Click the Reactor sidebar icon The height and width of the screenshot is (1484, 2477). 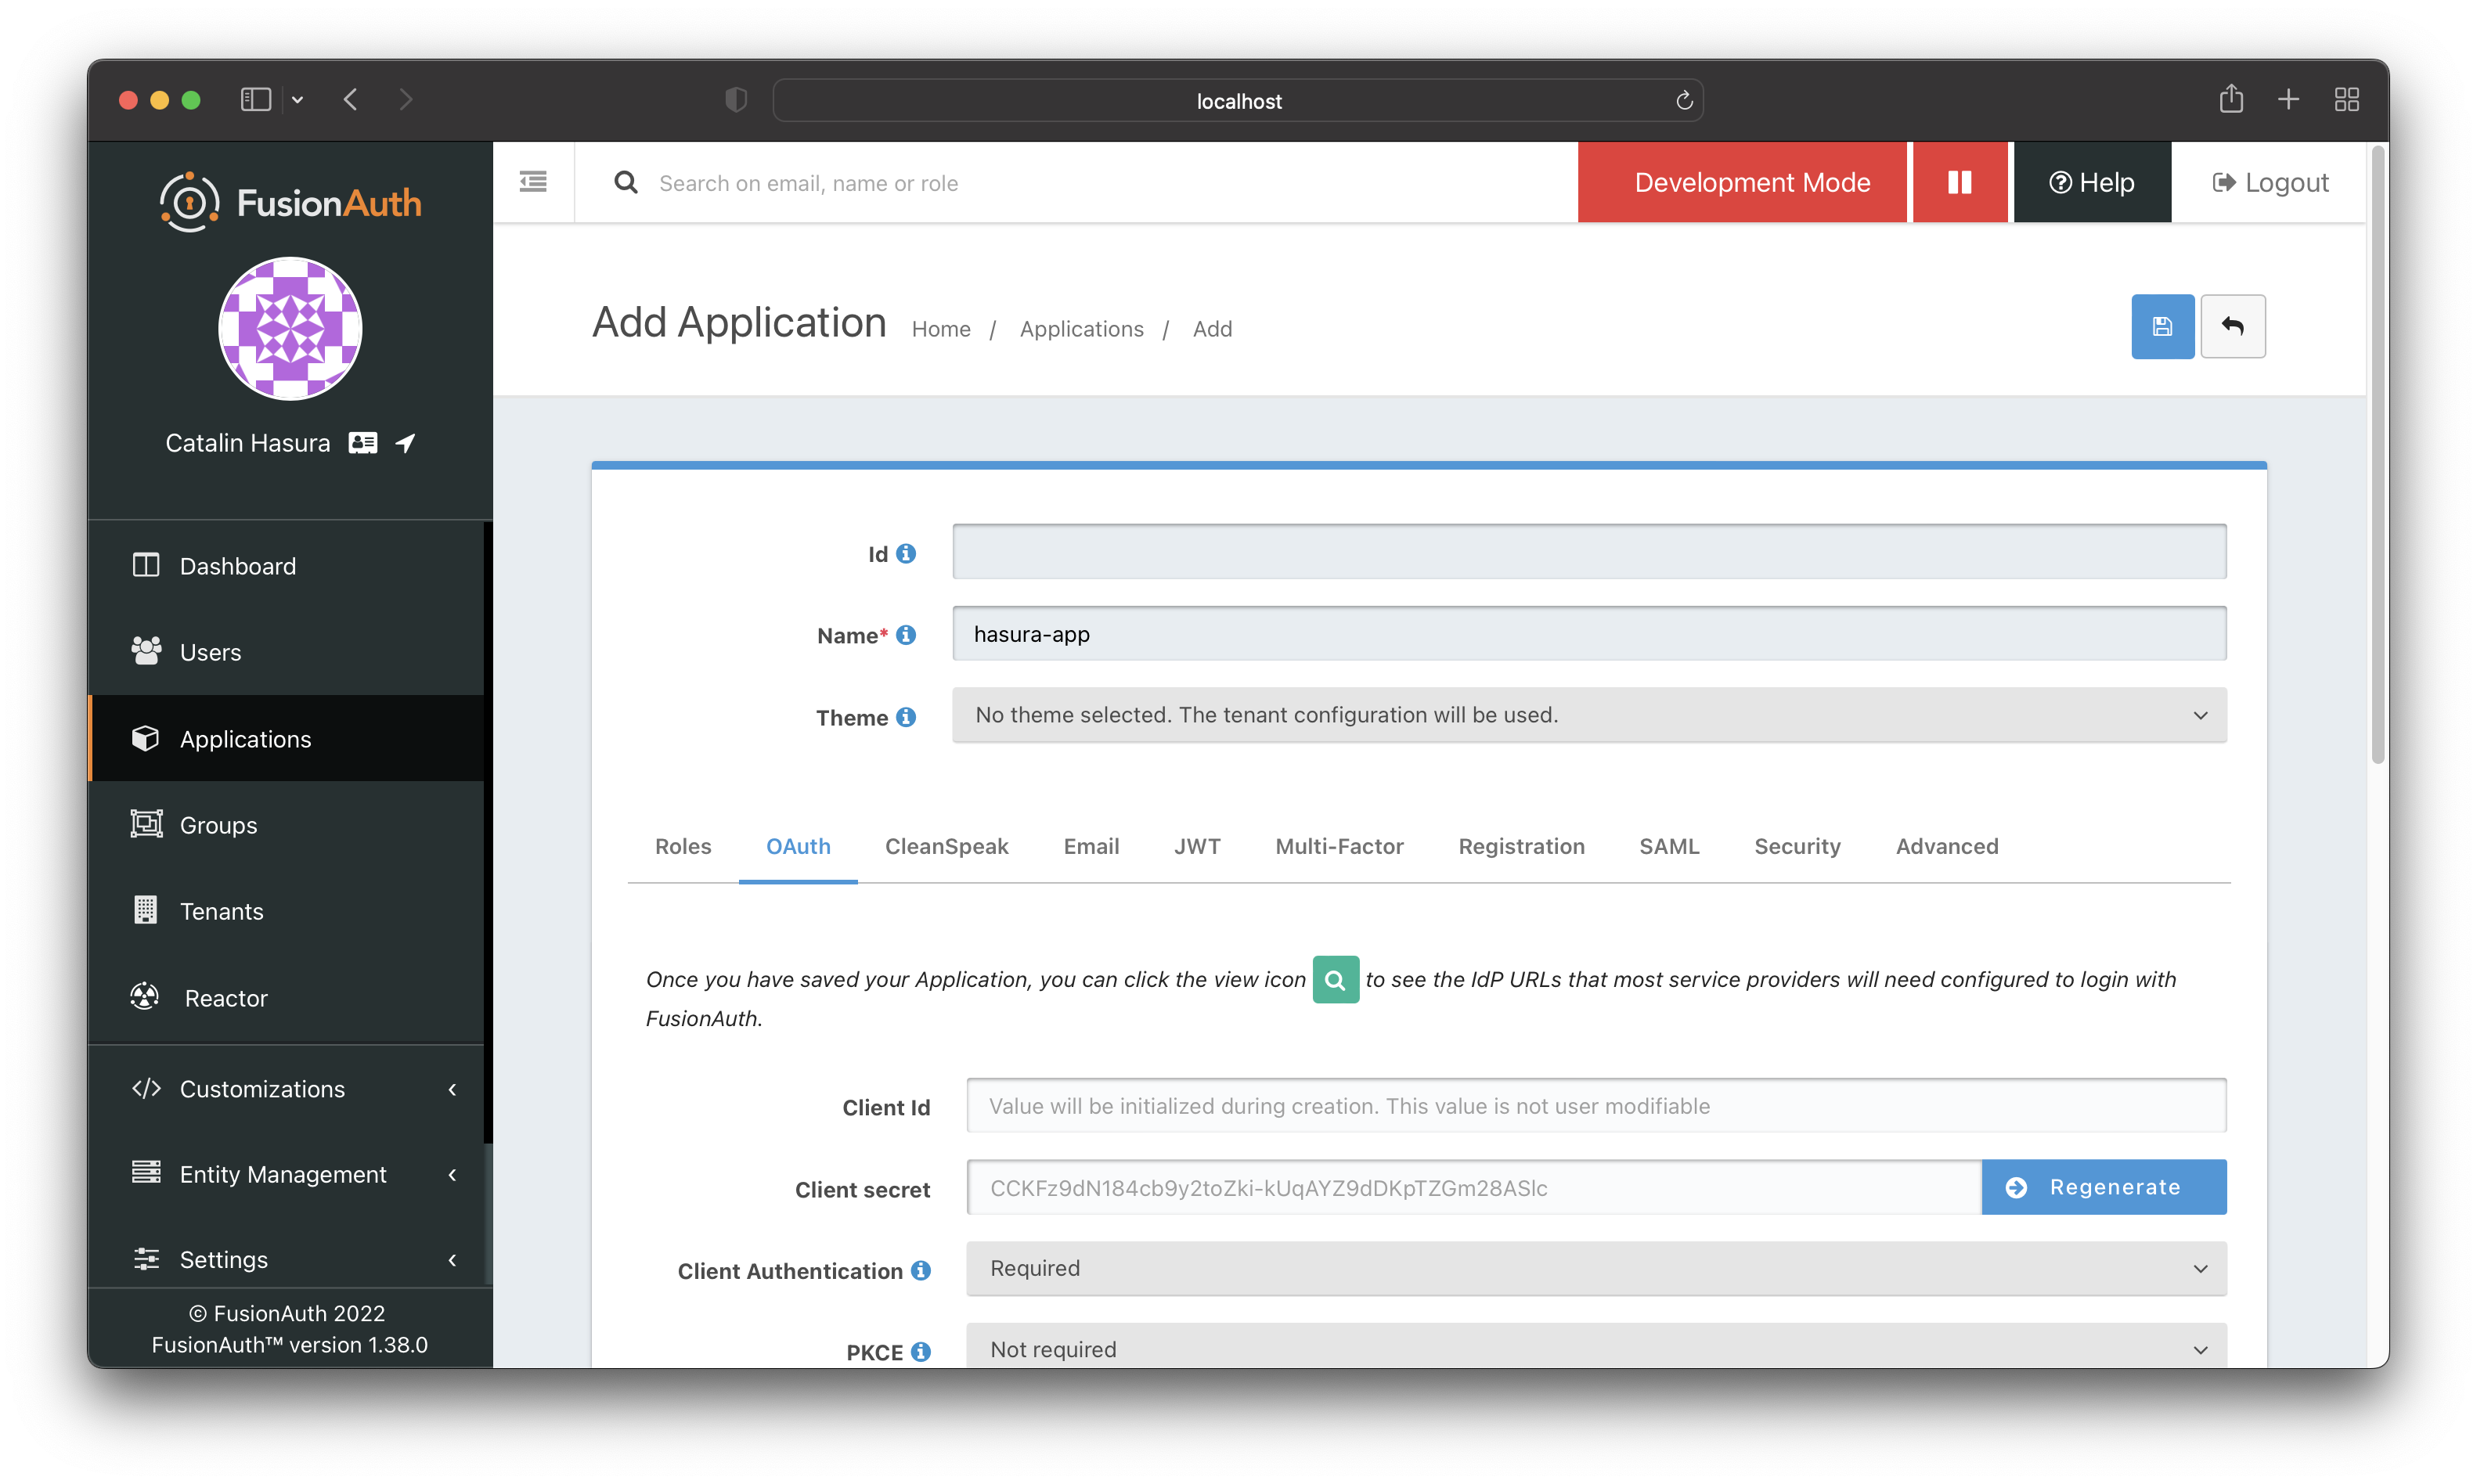146,996
